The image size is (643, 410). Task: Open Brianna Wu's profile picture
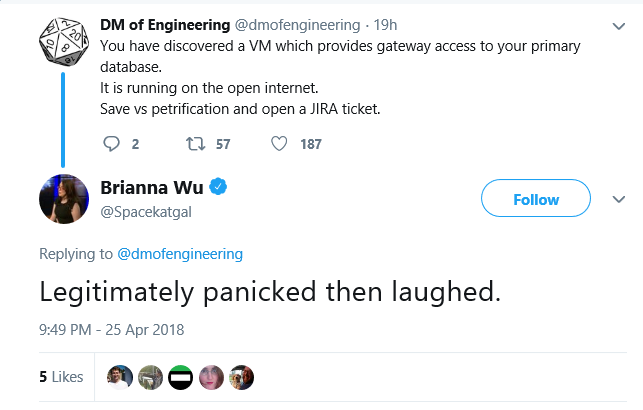(x=64, y=199)
